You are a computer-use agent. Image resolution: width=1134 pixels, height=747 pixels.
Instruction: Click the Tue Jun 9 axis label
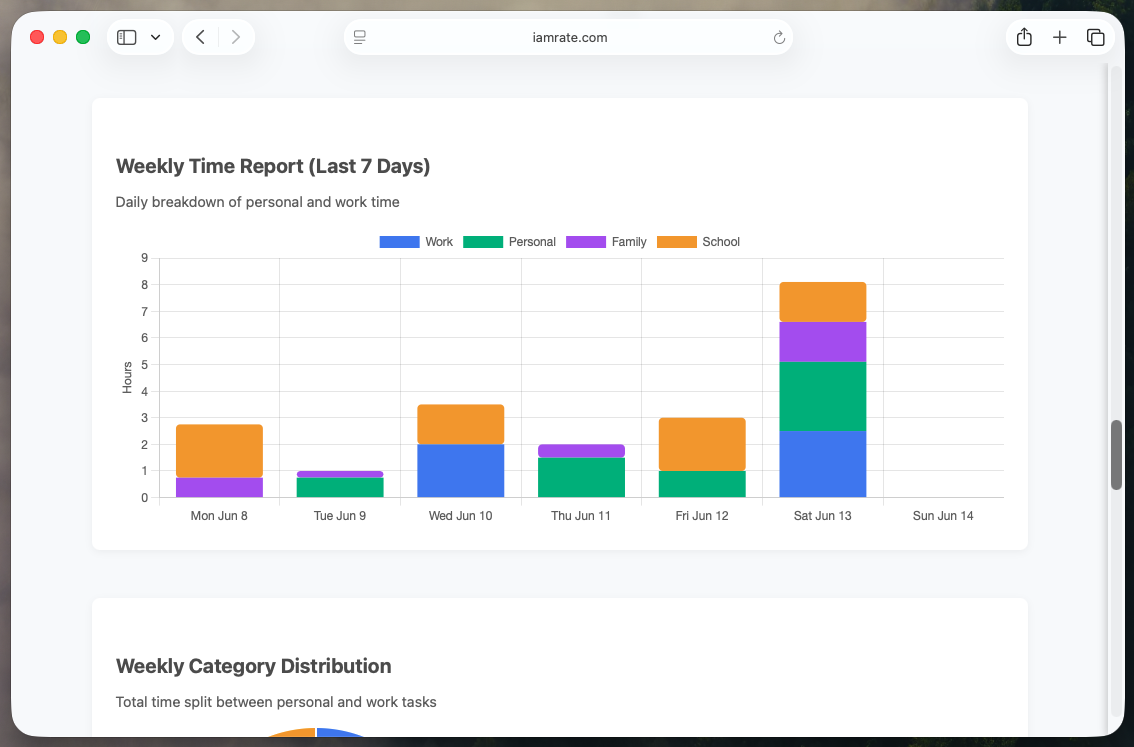click(x=340, y=516)
